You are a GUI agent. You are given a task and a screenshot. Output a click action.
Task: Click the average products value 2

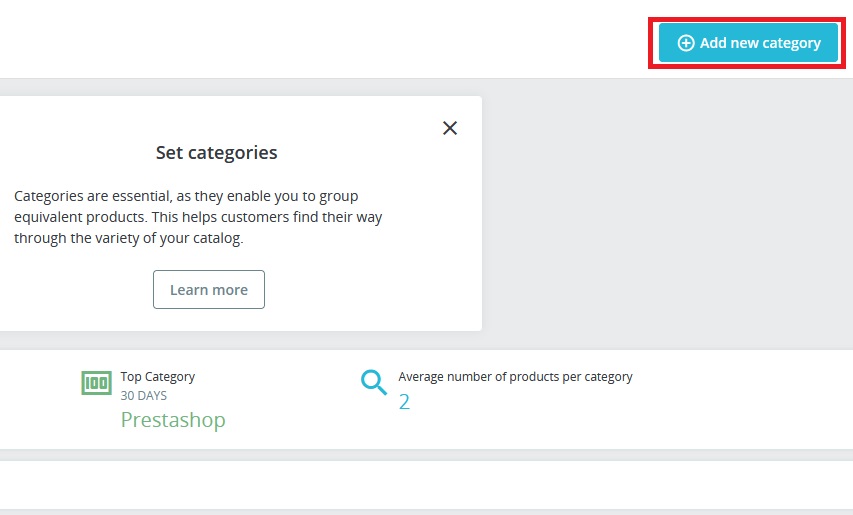coord(404,402)
